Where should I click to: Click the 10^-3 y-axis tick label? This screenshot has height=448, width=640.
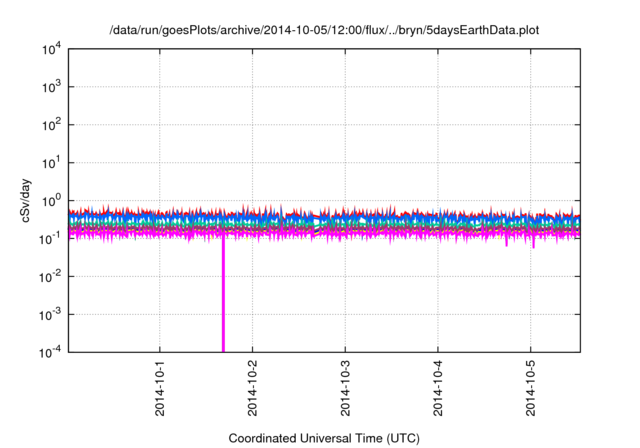51,315
